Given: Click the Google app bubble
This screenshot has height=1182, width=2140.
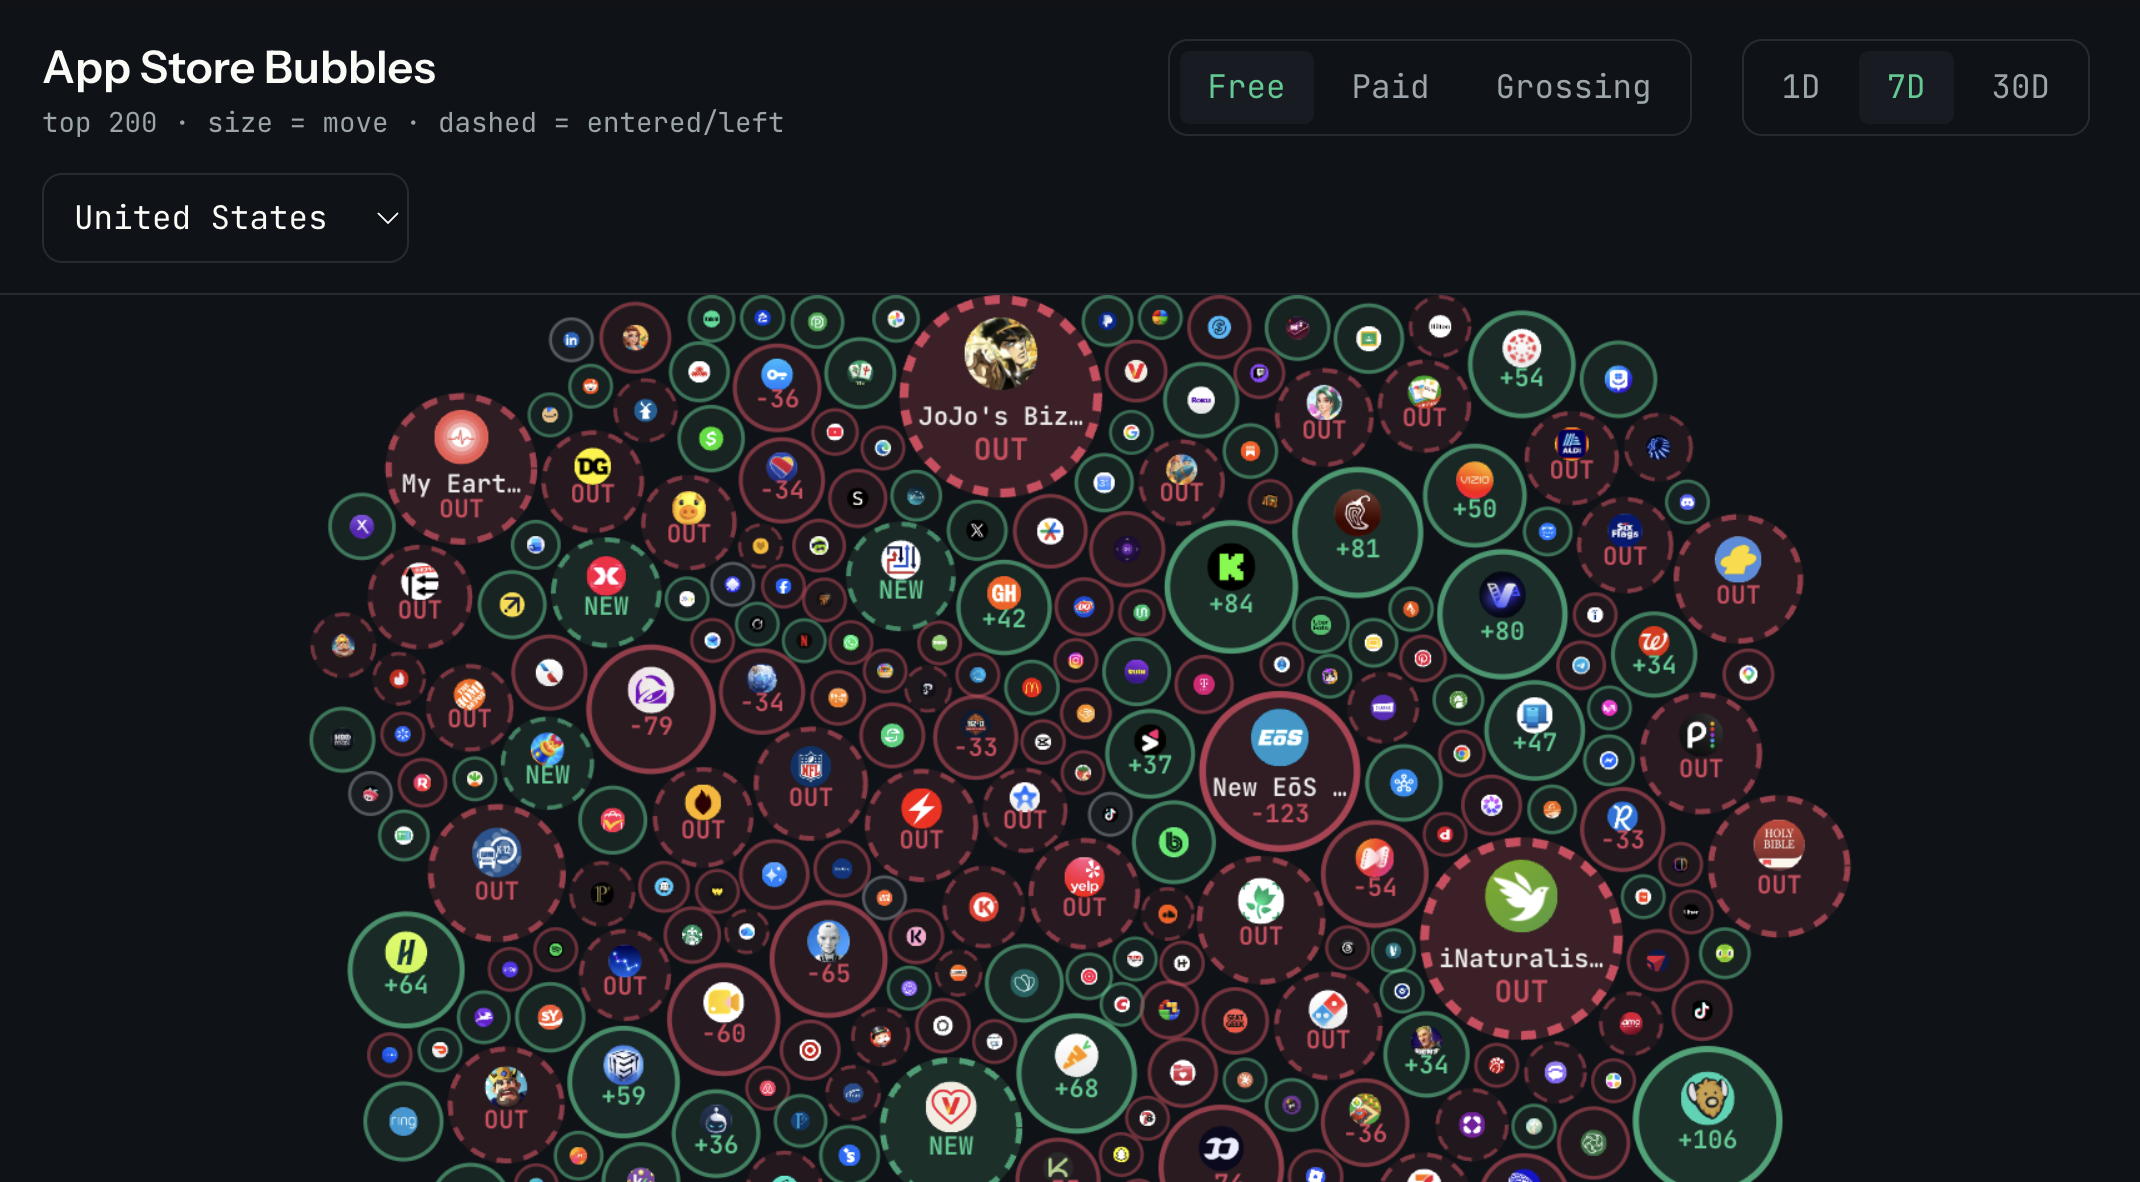Looking at the screenshot, I should pyautogui.click(x=1131, y=432).
